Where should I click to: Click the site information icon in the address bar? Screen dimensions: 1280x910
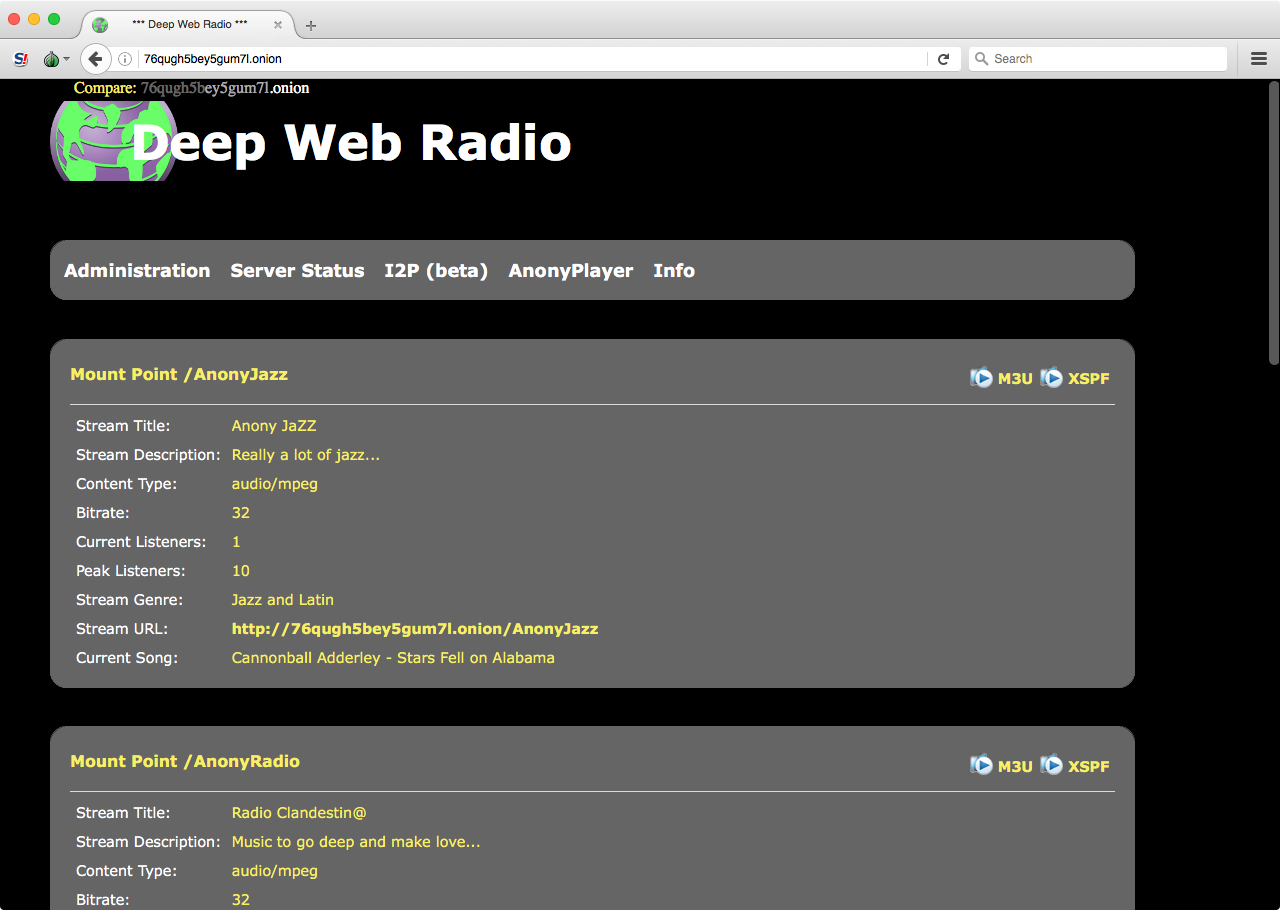point(124,58)
